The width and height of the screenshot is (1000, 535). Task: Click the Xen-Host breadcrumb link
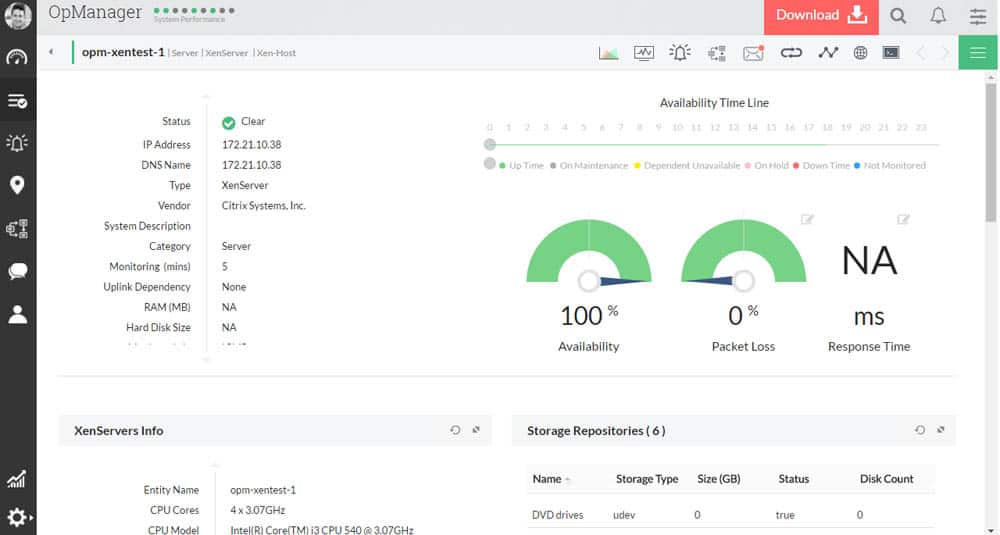pos(276,53)
